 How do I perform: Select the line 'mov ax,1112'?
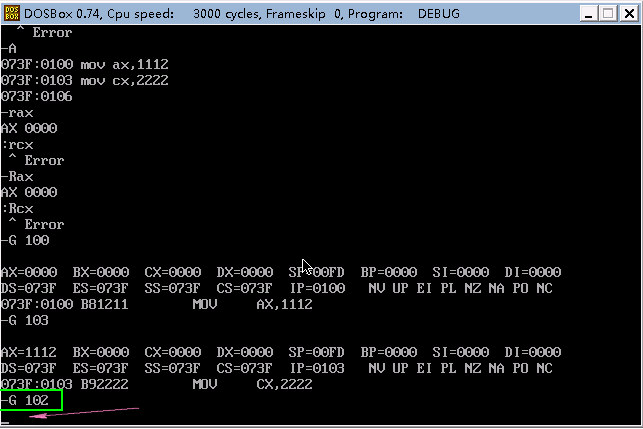[x=124, y=64]
